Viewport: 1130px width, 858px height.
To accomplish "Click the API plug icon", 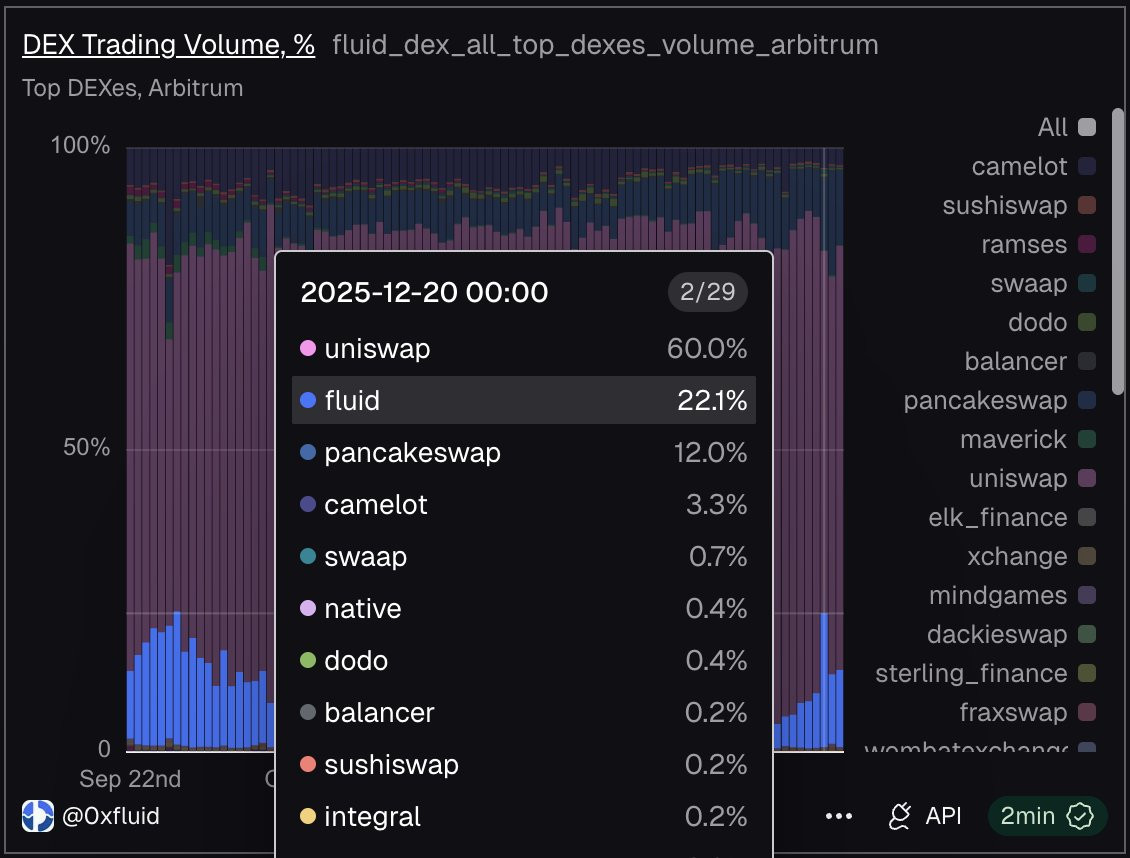I will point(899,816).
